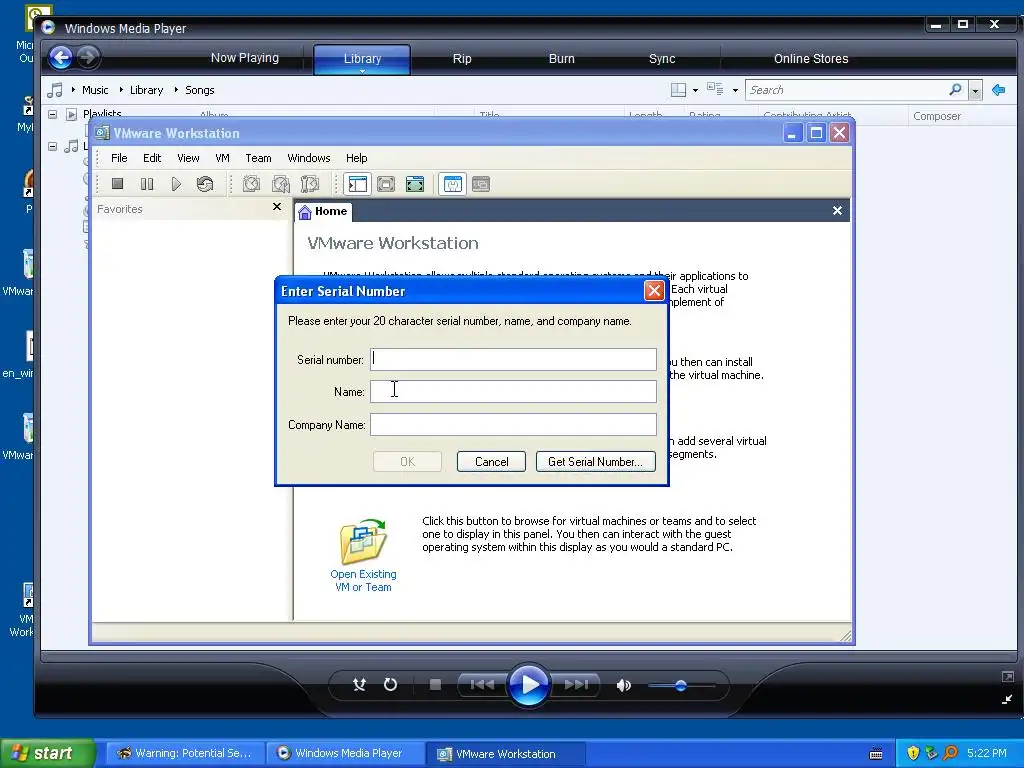The image size is (1024, 768).
Task: Expand the Songs breadcrumb arrow
Action: click(176, 89)
